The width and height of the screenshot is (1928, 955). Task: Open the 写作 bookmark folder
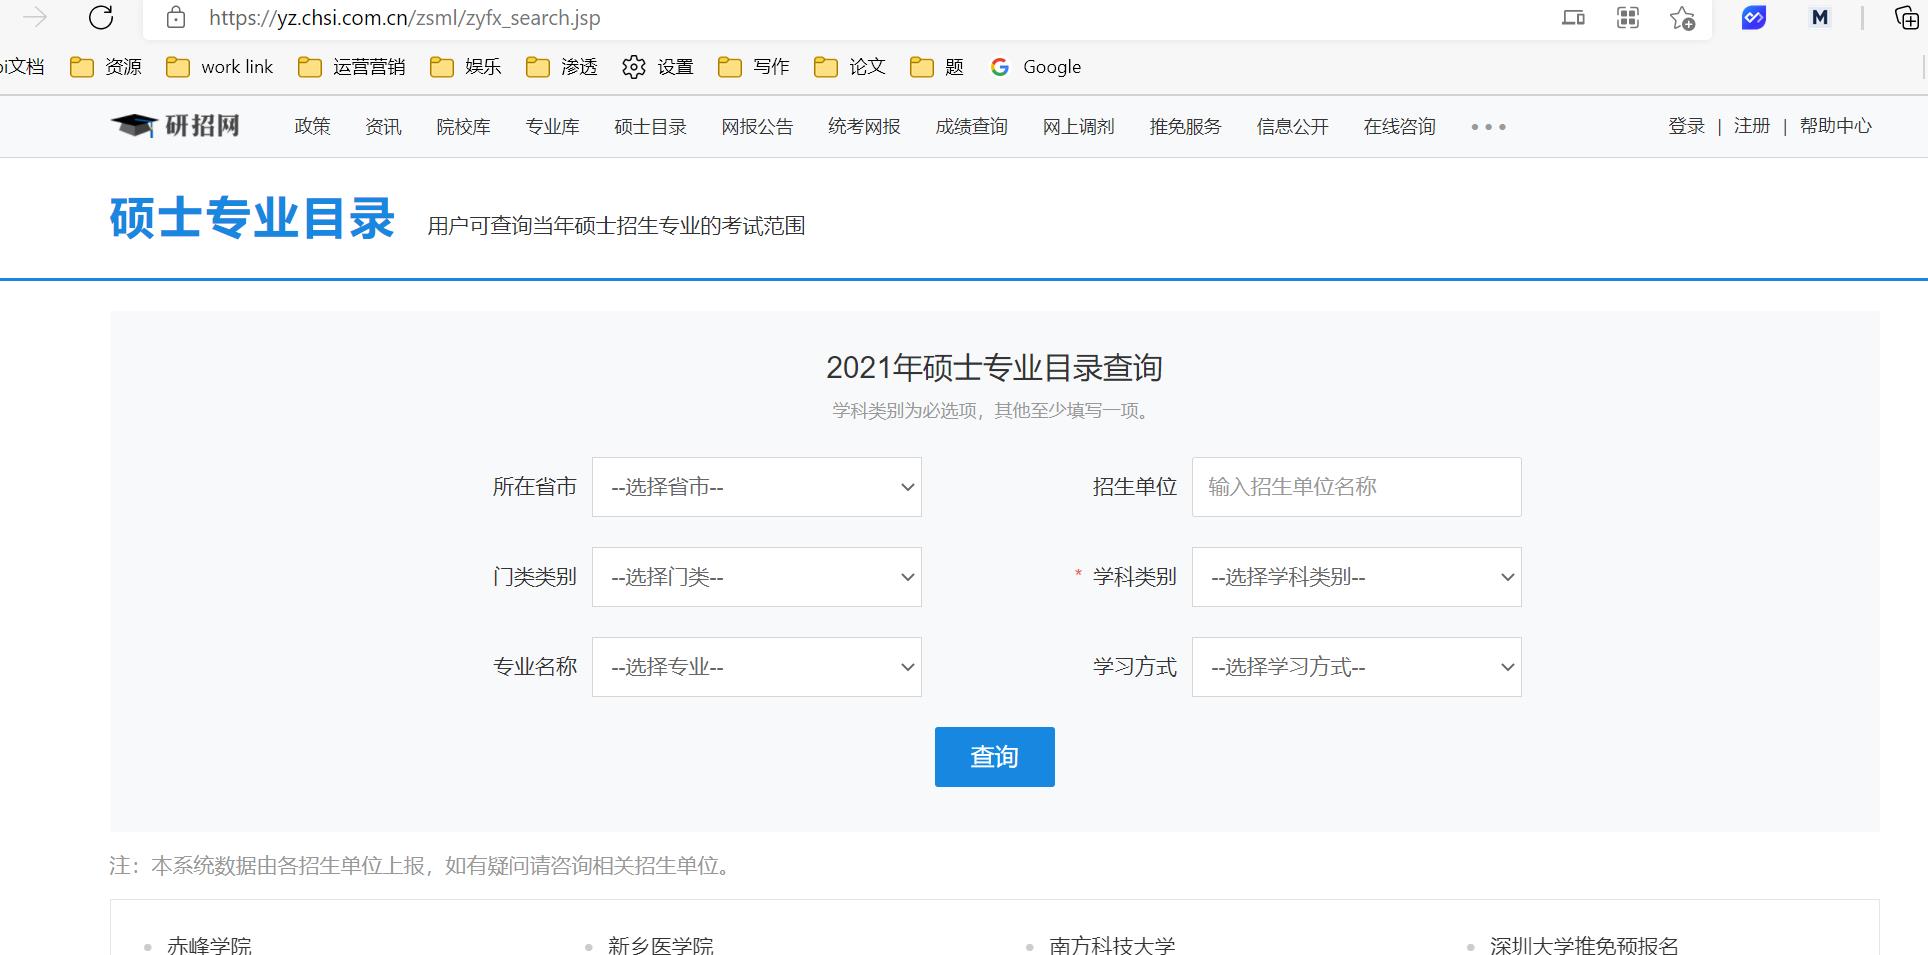point(754,67)
